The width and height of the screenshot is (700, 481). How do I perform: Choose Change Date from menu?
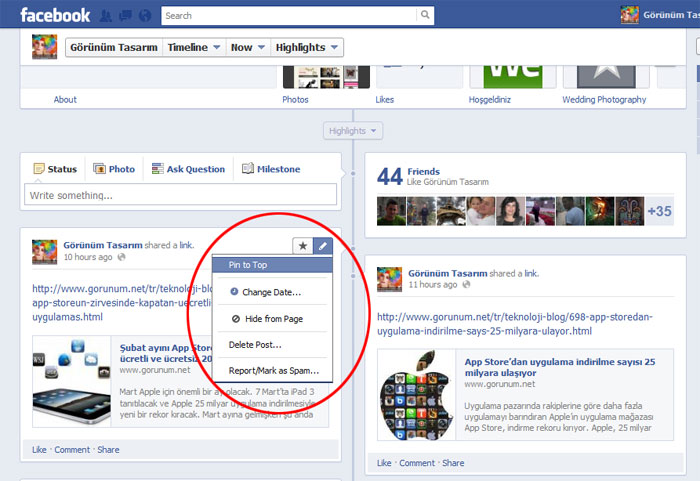[272, 292]
